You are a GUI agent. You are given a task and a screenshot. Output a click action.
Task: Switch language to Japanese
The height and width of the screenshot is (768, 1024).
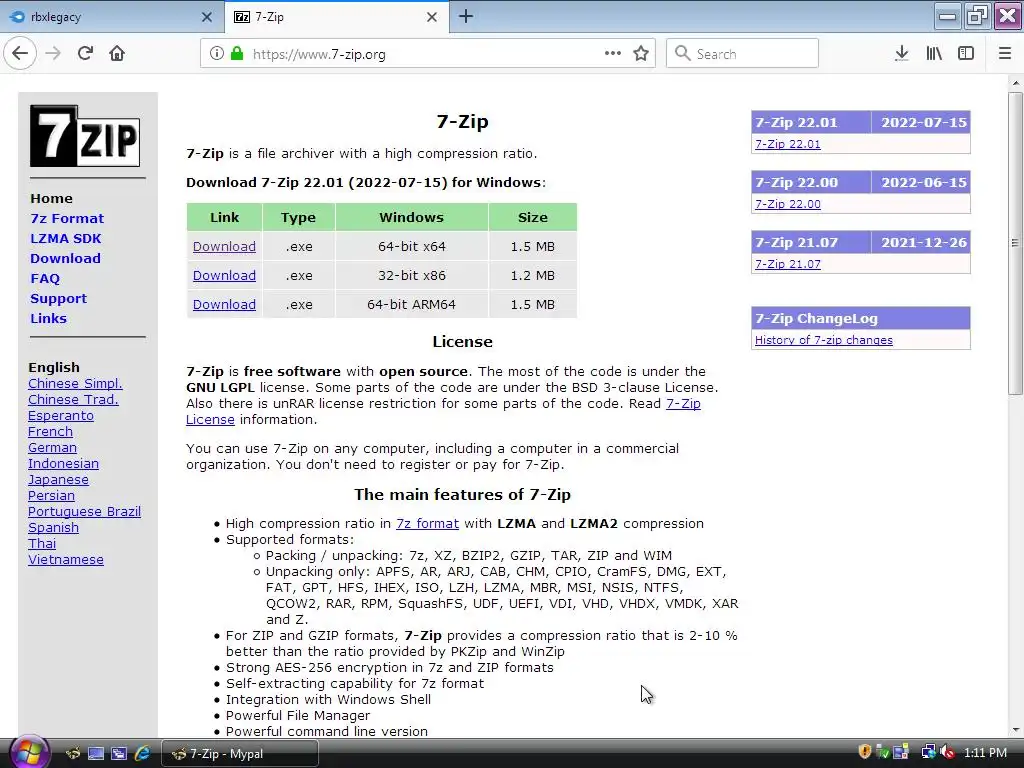(58, 480)
